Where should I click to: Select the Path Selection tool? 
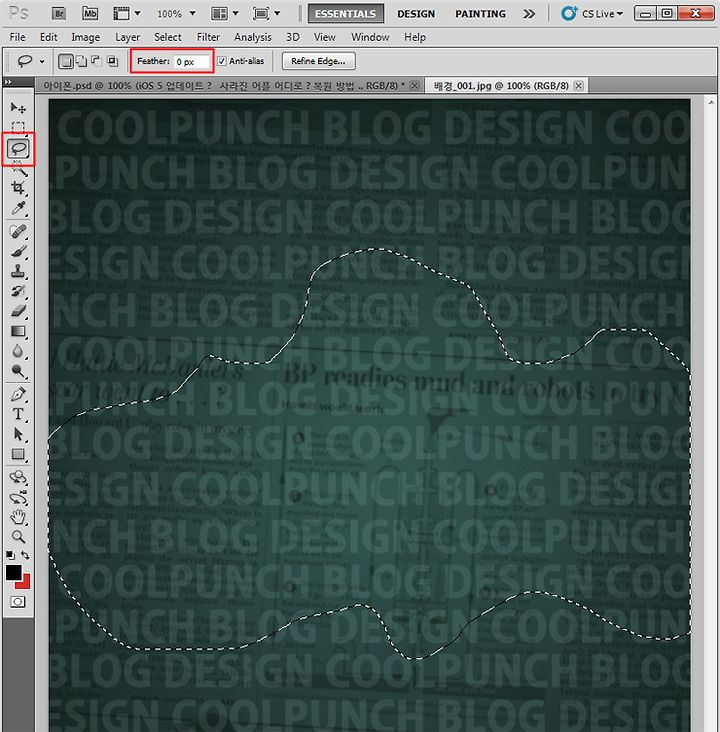18,434
